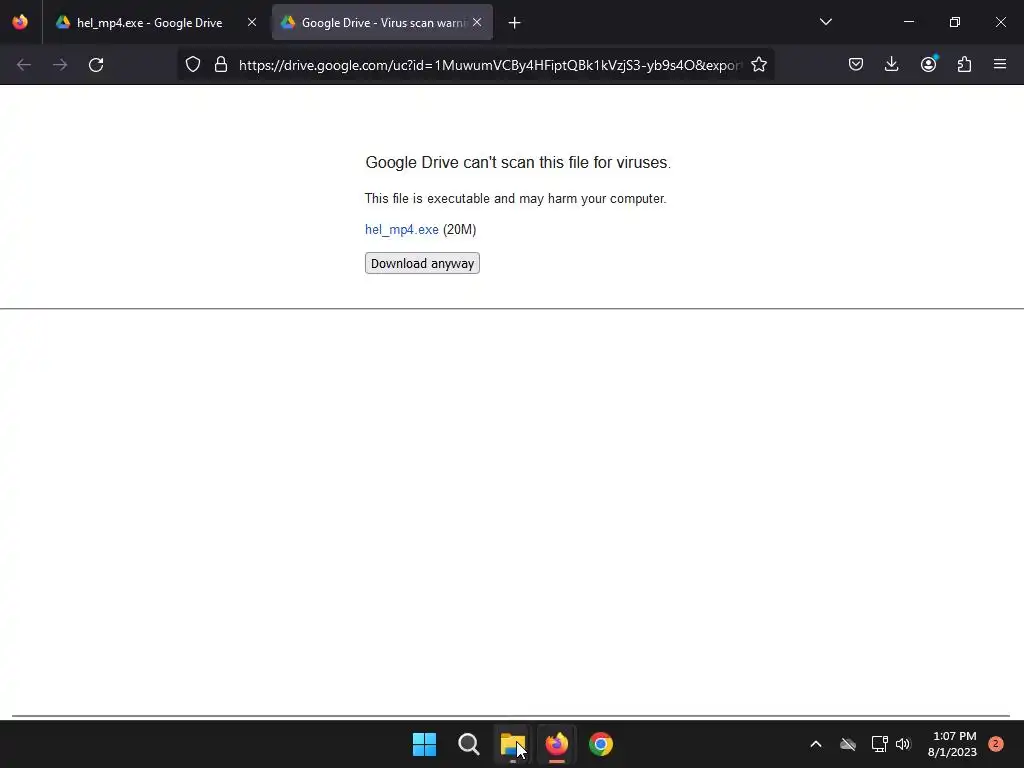The width and height of the screenshot is (1024, 768).
Task: Open the volume speaker tray icon
Action: tap(903, 744)
